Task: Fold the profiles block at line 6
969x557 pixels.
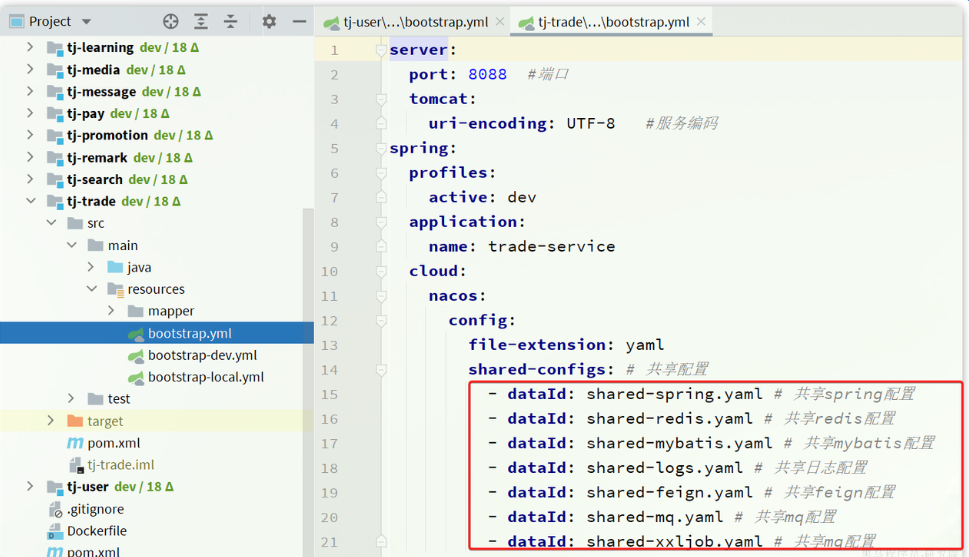Action: tap(381, 172)
